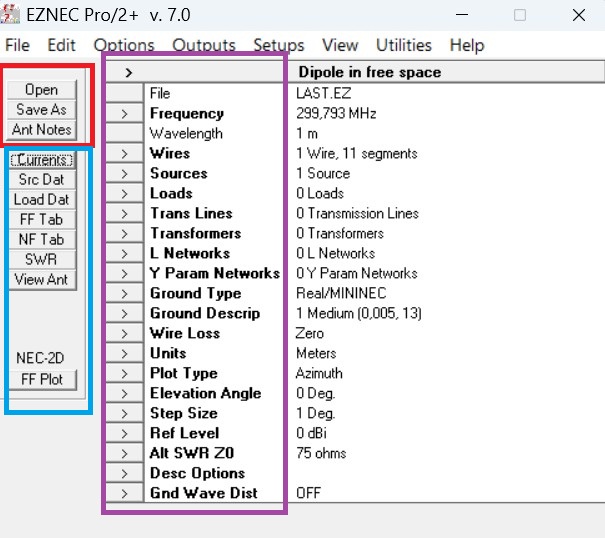Image resolution: width=605 pixels, height=538 pixels.
Task: Open Src Dat source data
Action: [x=41, y=180]
